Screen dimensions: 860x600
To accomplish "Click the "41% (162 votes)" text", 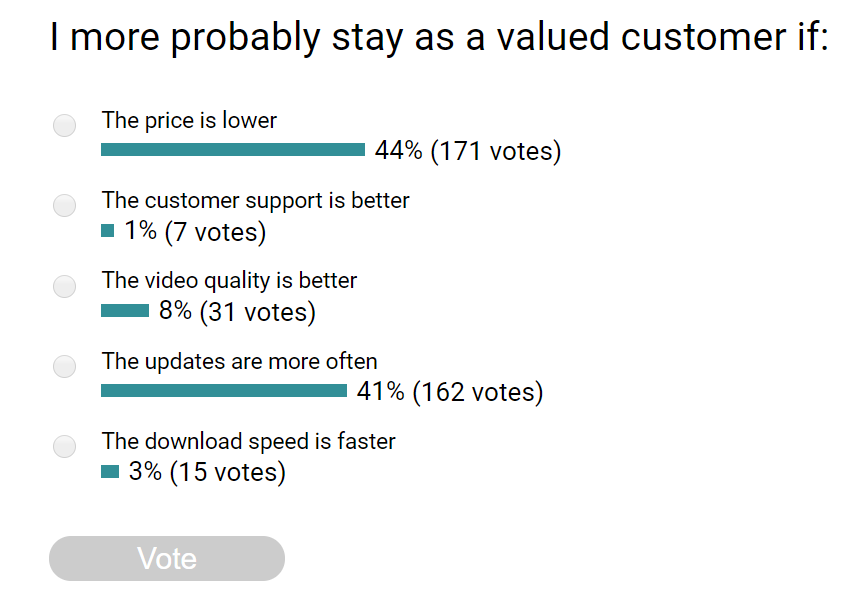I will 450,392.
